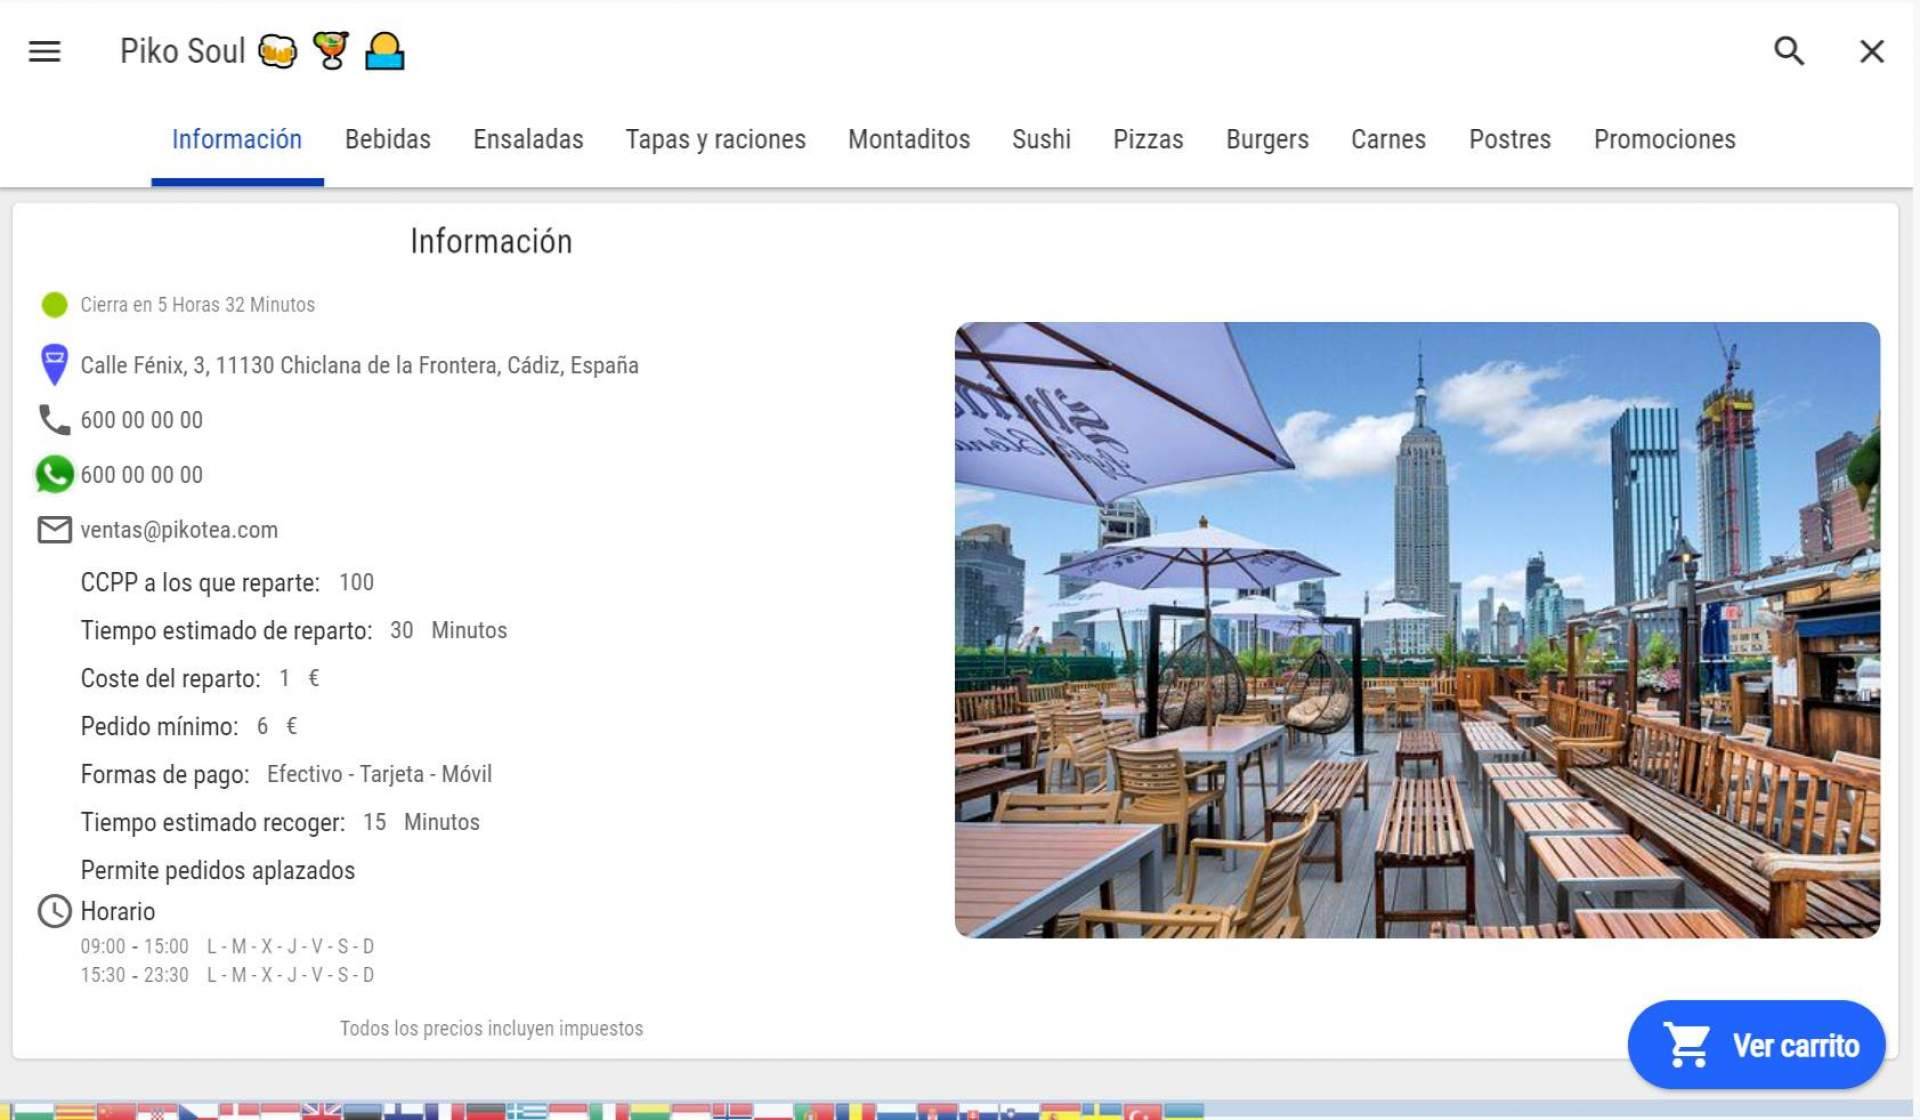Select the UK flag language
Image resolution: width=1920 pixels, height=1120 pixels.
[321, 1112]
